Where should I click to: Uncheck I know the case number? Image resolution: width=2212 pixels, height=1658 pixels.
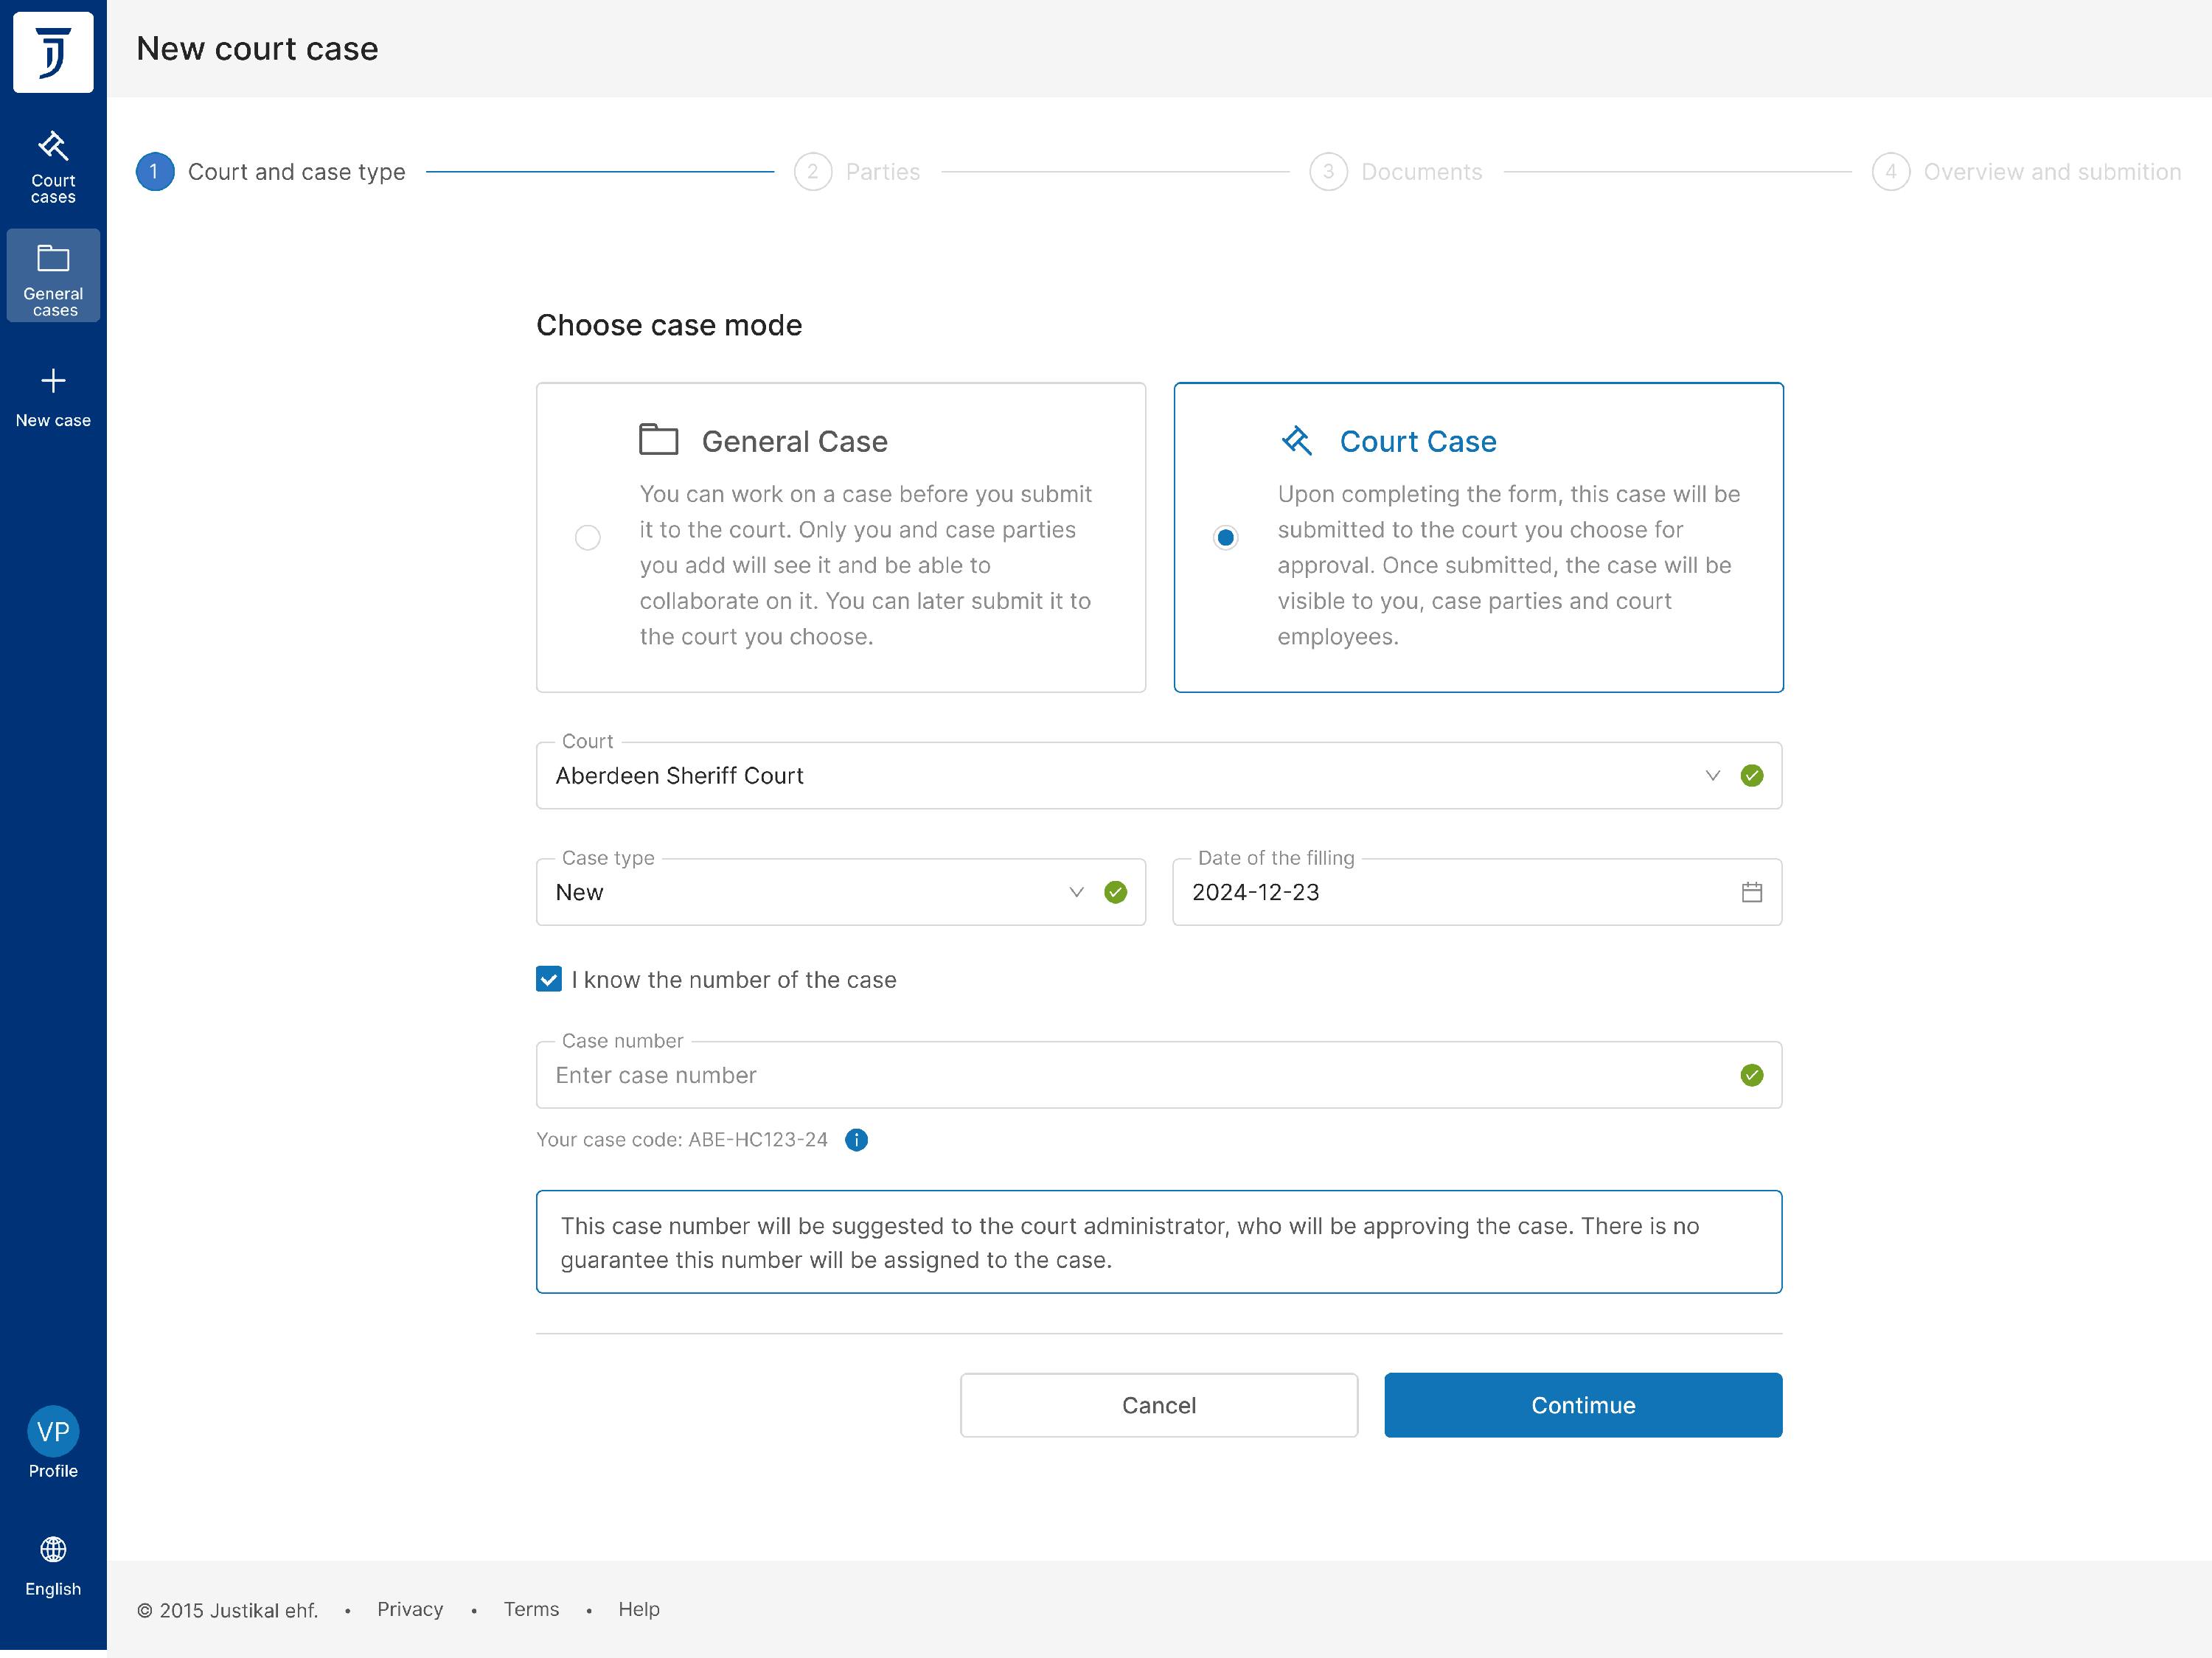[549, 979]
